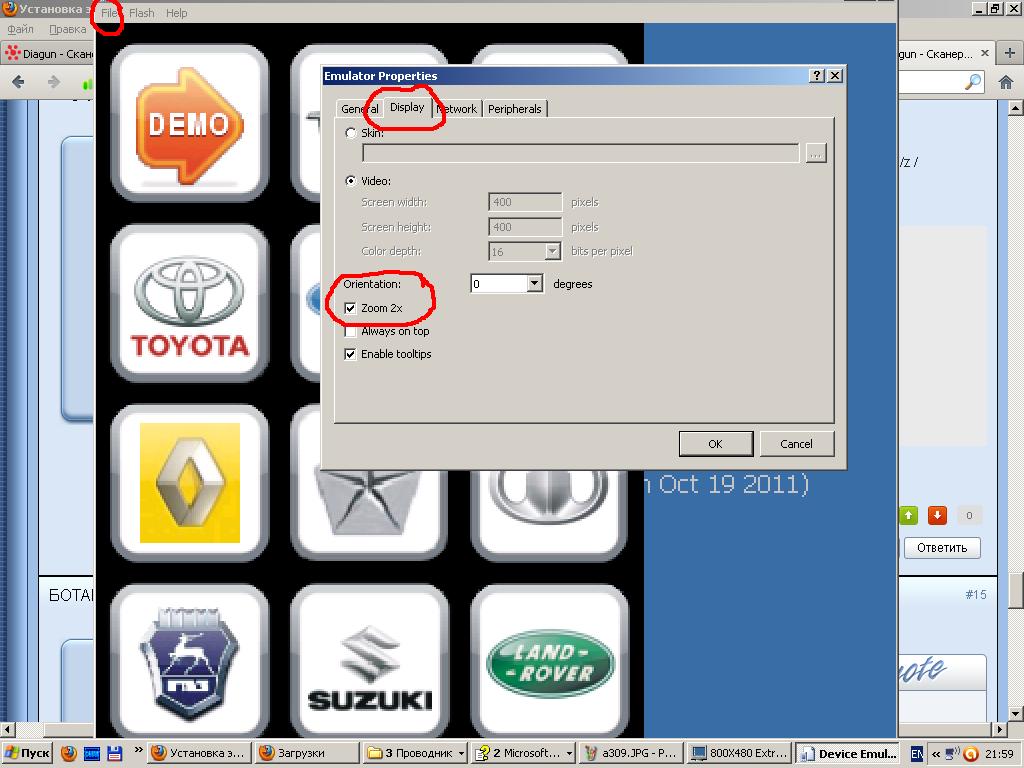Click Cancel in Emulator Properties

pos(797,443)
